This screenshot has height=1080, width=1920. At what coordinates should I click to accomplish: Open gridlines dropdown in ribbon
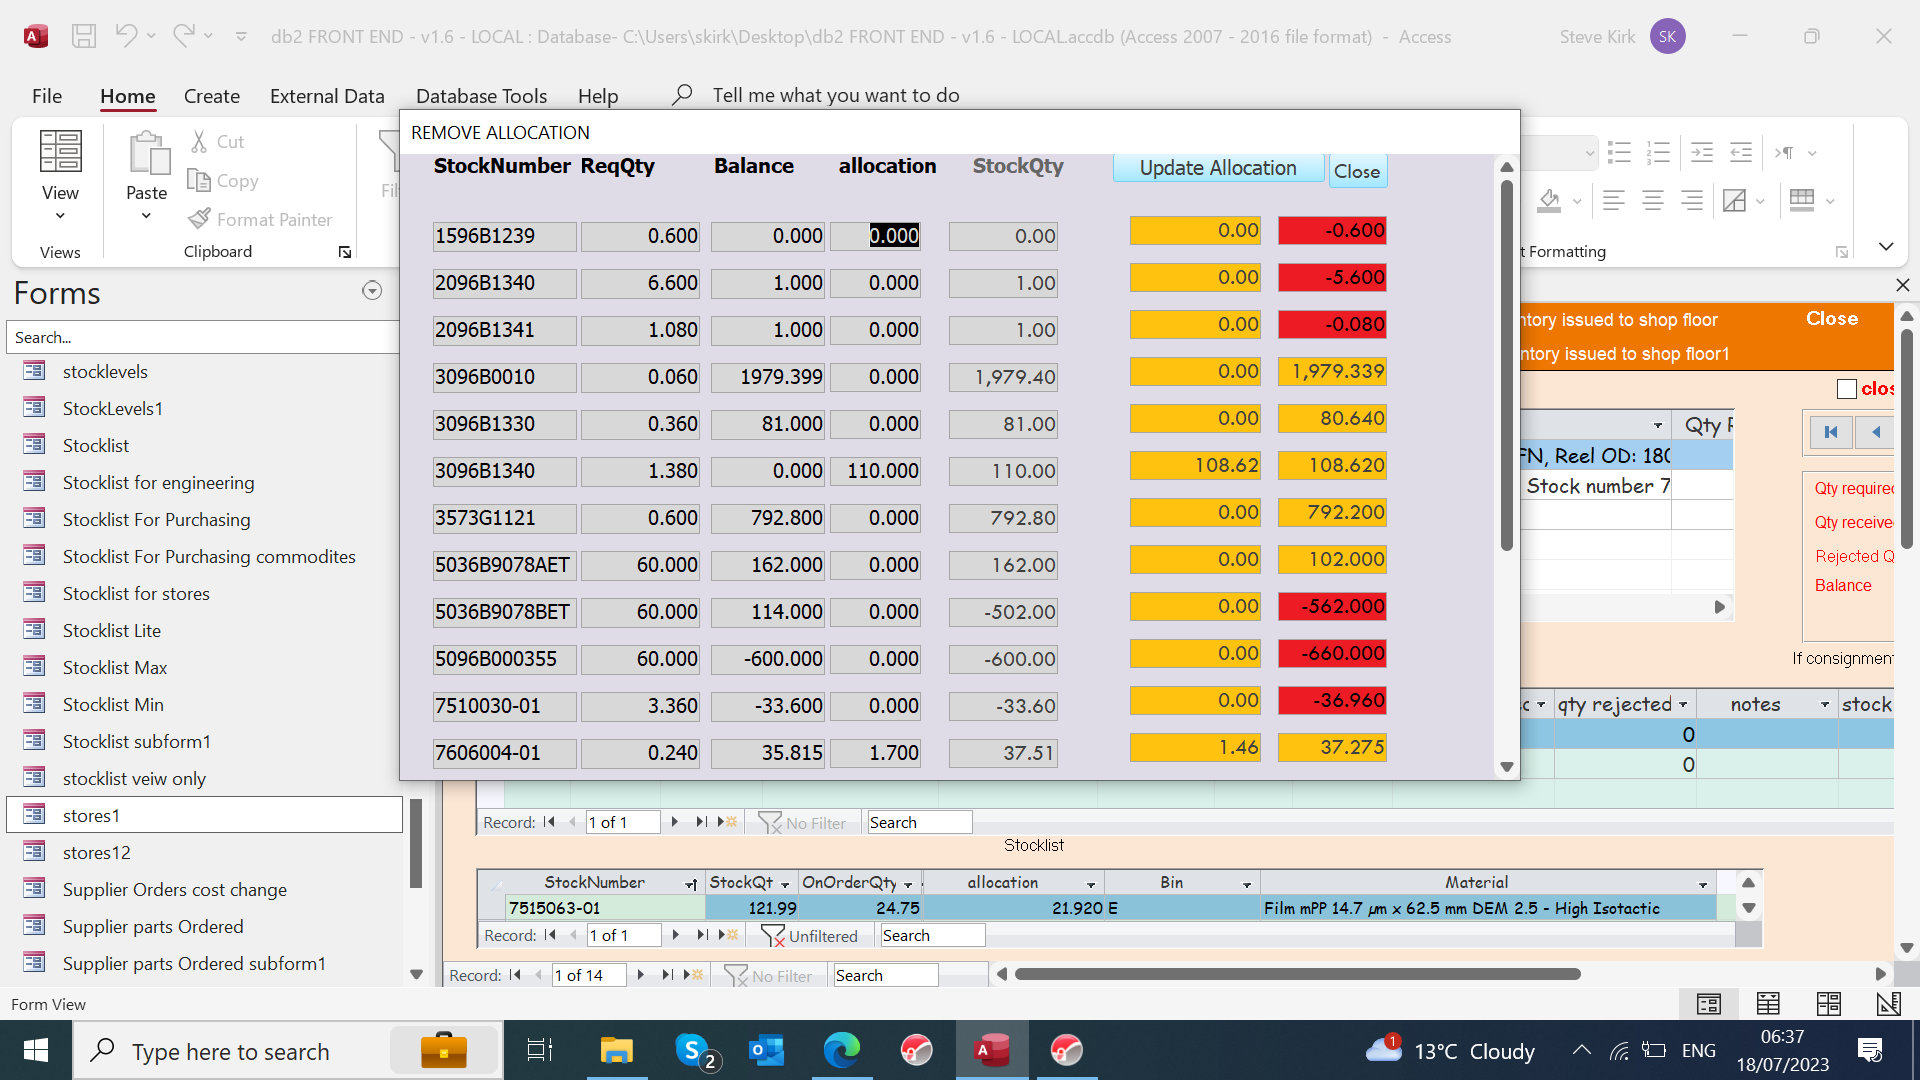(x=1830, y=201)
